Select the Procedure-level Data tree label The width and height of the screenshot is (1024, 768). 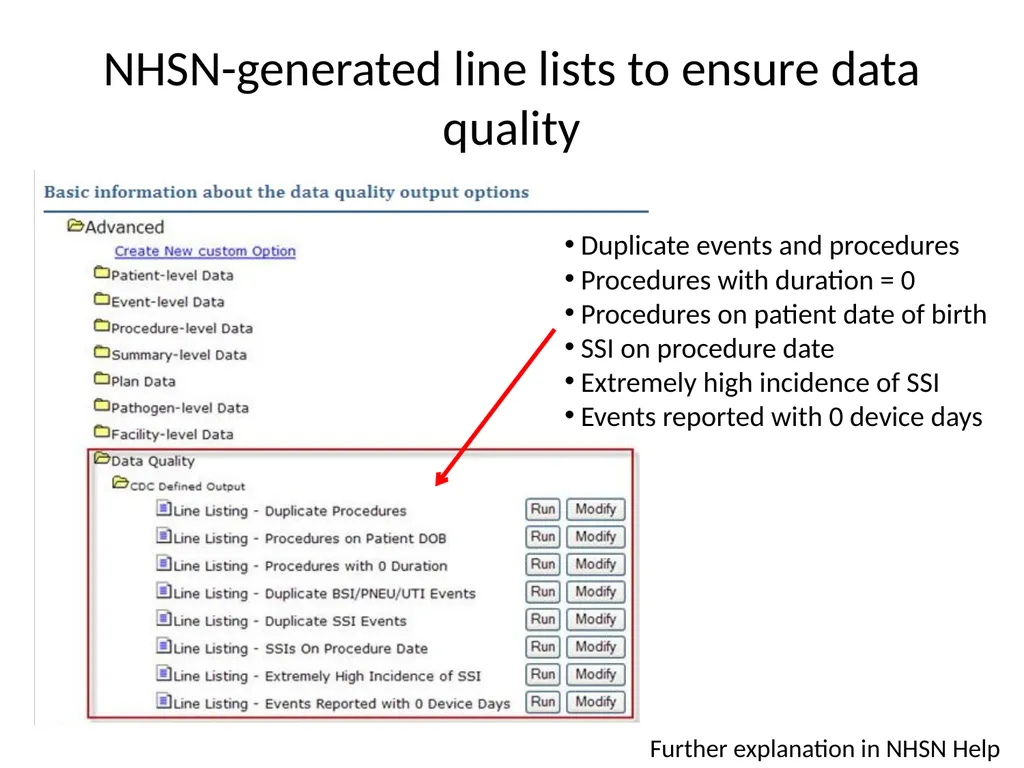pos(182,328)
